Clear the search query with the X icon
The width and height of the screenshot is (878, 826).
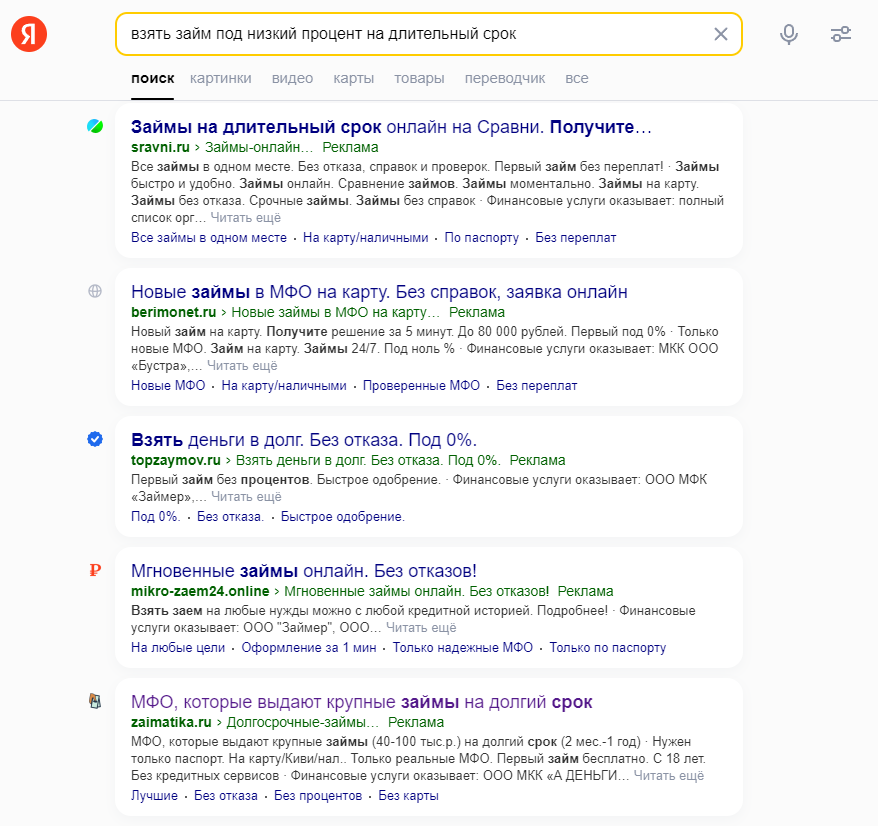coord(721,34)
